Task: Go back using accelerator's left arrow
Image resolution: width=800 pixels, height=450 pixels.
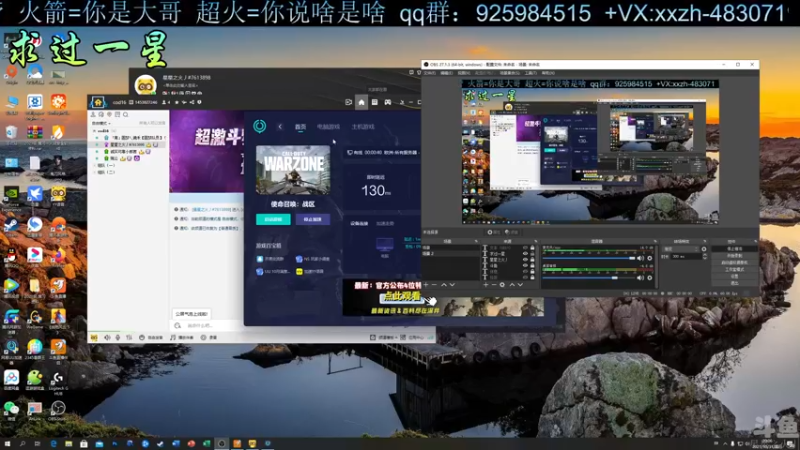Action: tap(280, 127)
